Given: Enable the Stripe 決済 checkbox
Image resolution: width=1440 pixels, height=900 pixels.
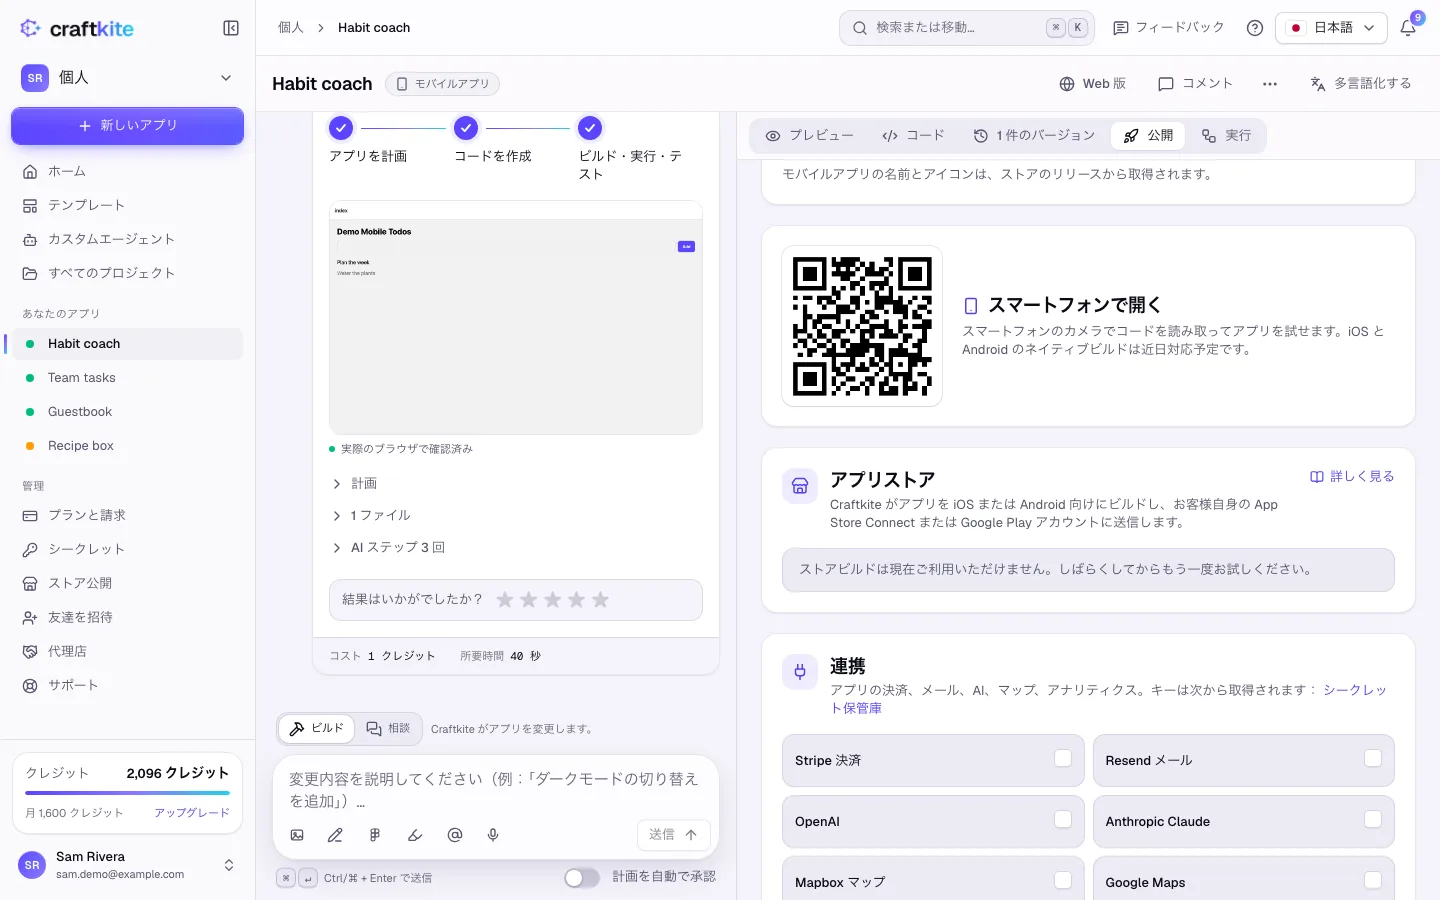Looking at the screenshot, I should [1063, 758].
